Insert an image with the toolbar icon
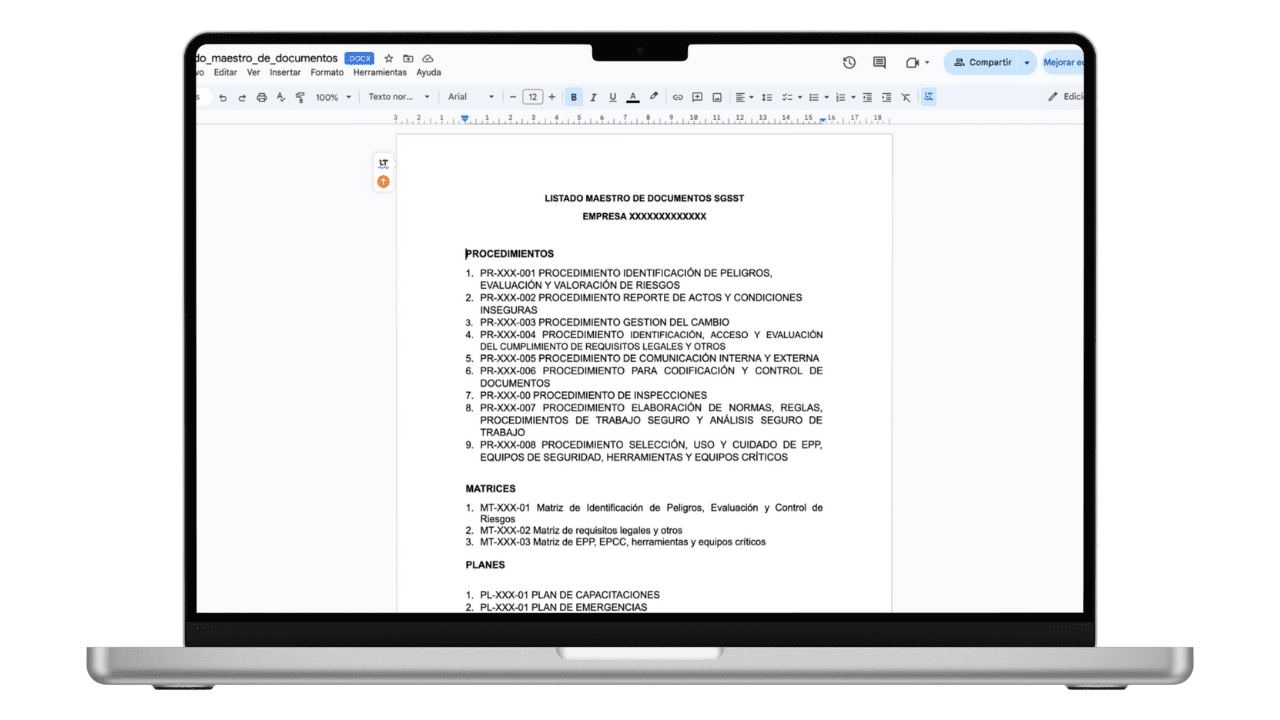The width and height of the screenshot is (1280, 720). pos(717,96)
